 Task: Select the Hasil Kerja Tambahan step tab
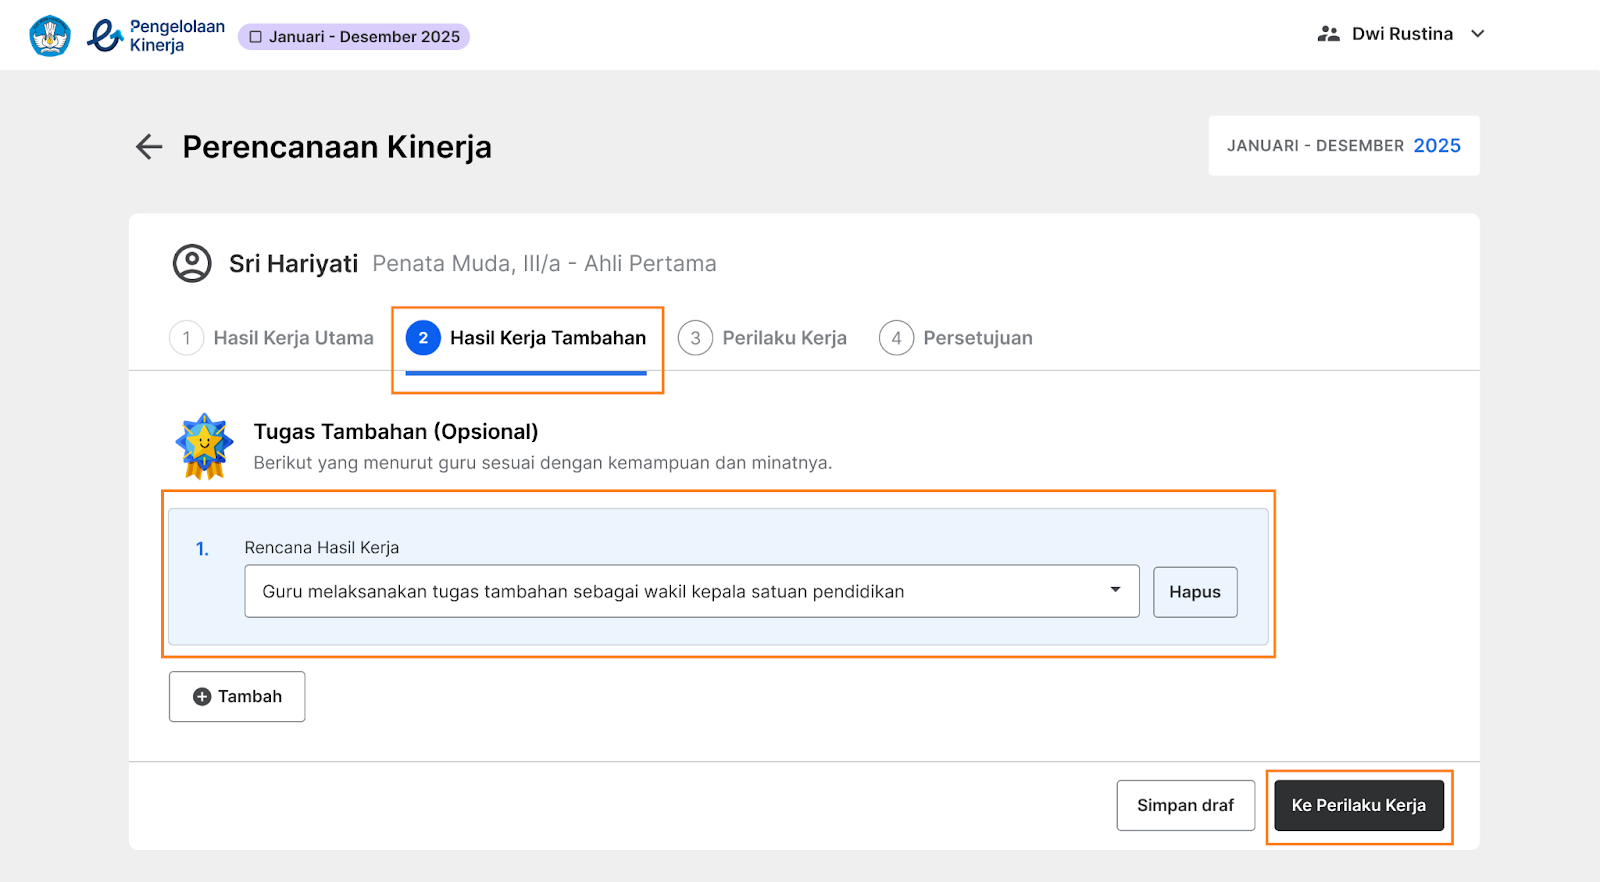tap(526, 338)
